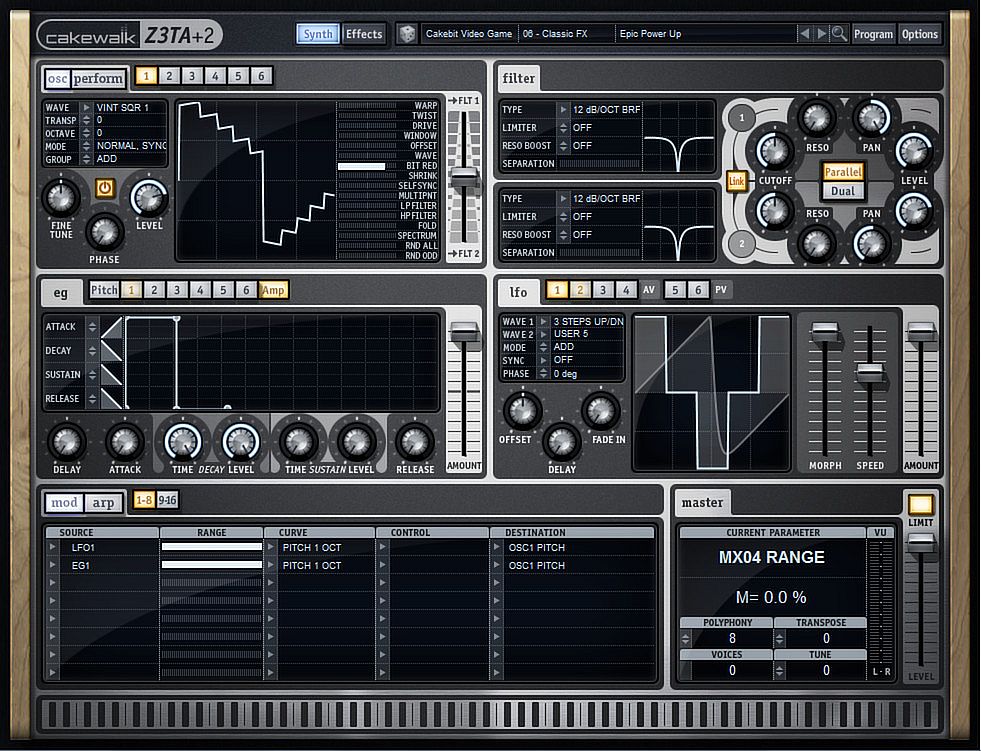Open PITCH 1 OCT curve arrow in LFO1 row

271,547
